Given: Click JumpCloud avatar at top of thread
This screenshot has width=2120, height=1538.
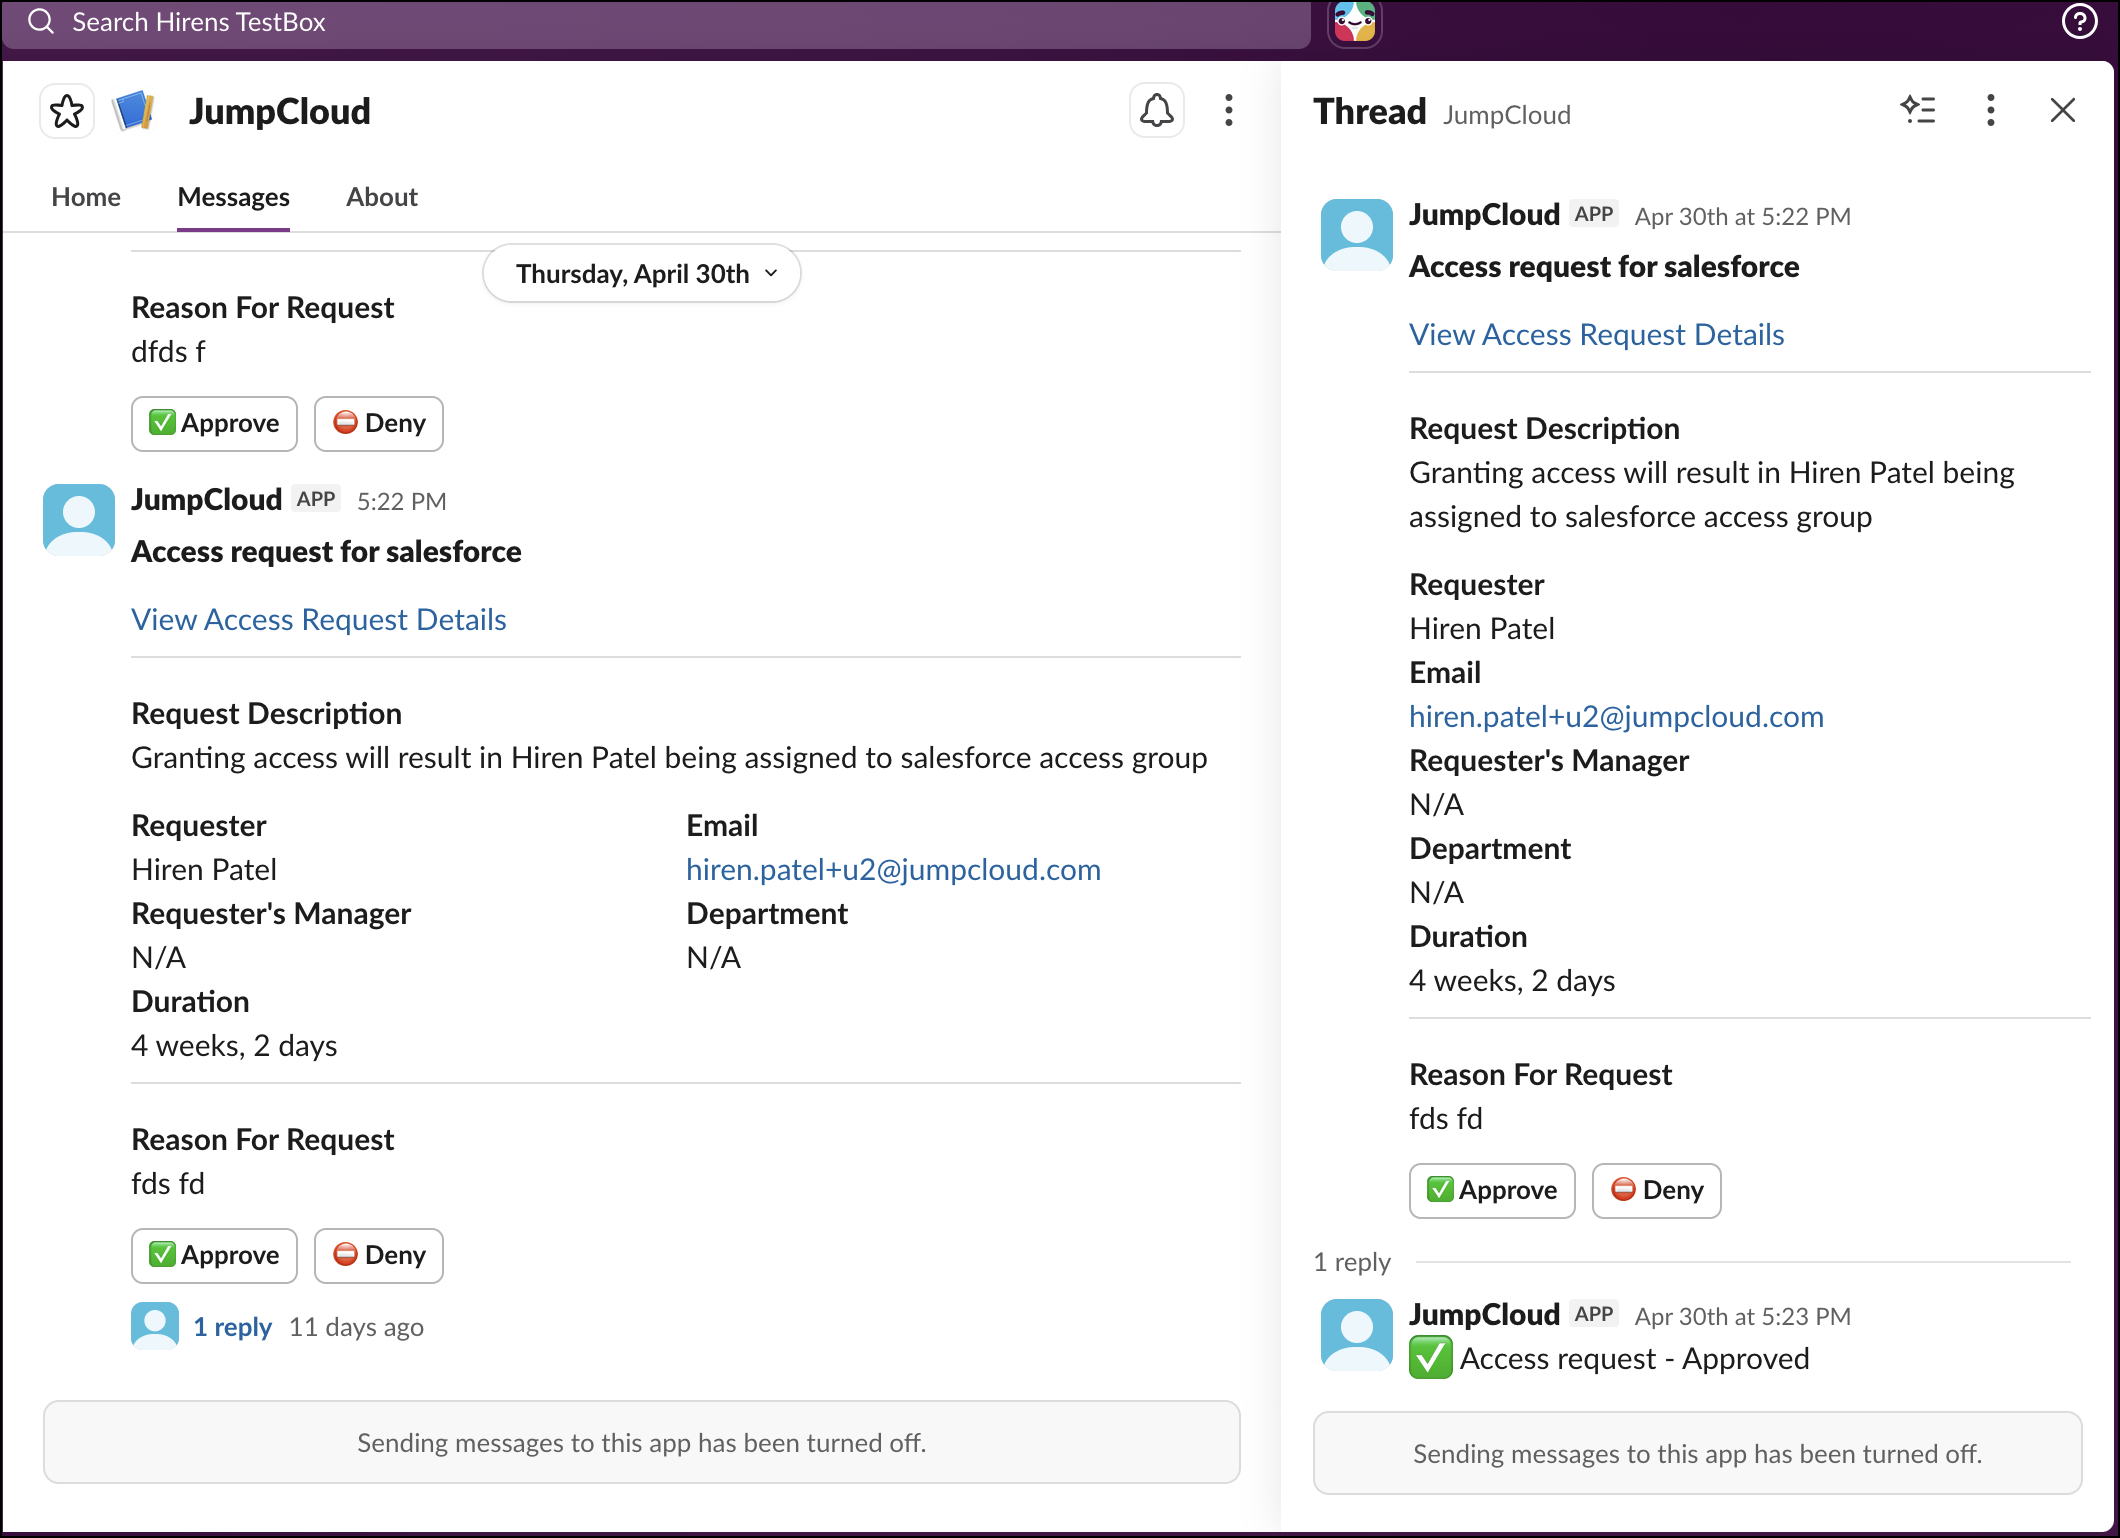Looking at the screenshot, I should tap(1357, 235).
